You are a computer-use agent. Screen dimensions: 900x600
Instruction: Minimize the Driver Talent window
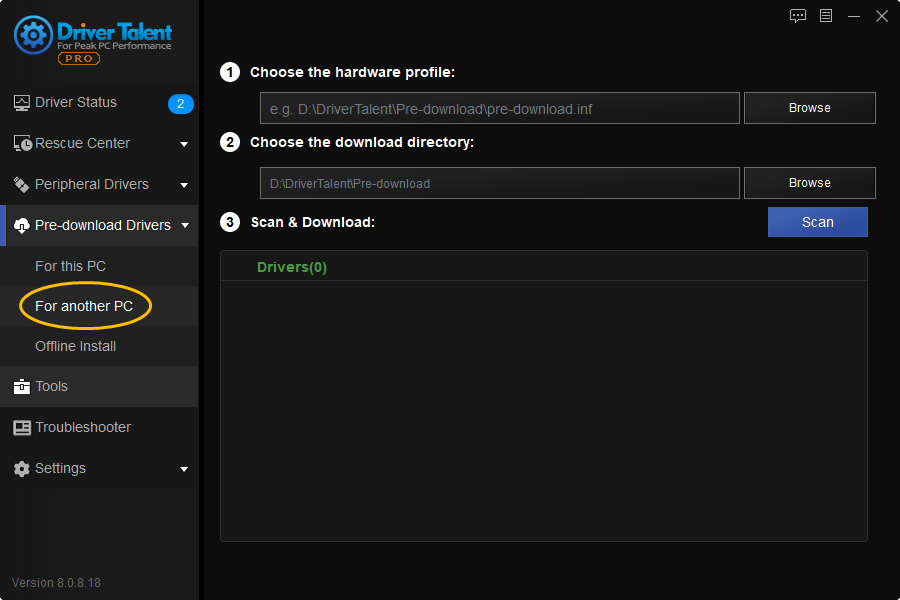[x=854, y=16]
